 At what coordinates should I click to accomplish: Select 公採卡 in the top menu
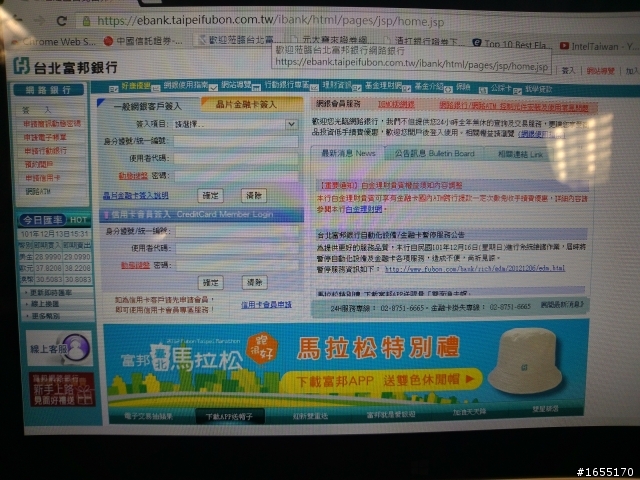click(501, 88)
